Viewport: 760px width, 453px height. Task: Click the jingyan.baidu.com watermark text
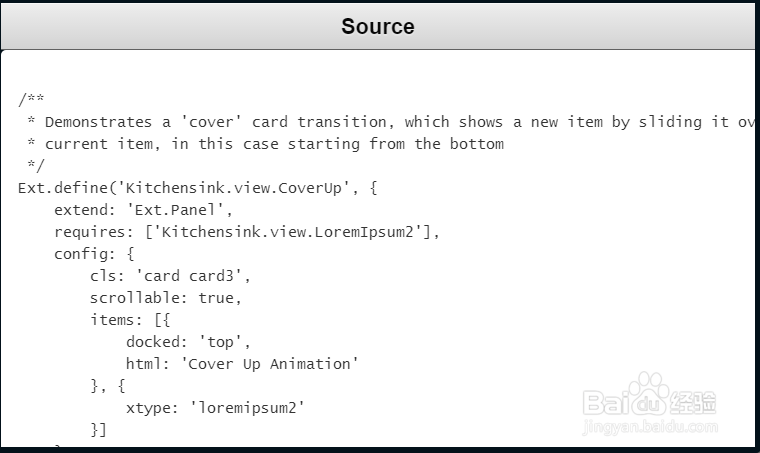649,428
